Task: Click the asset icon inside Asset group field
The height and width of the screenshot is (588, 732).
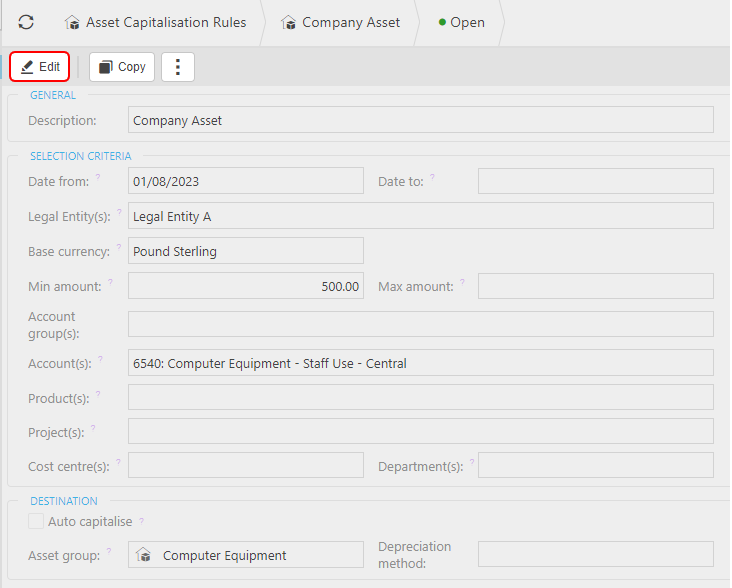Action: coord(144,554)
